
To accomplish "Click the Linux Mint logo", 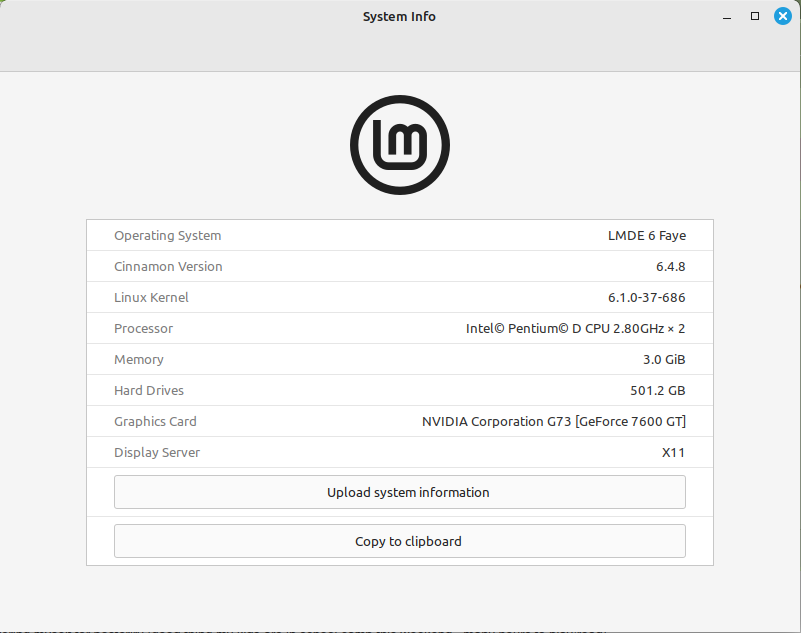I will tap(400, 144).
